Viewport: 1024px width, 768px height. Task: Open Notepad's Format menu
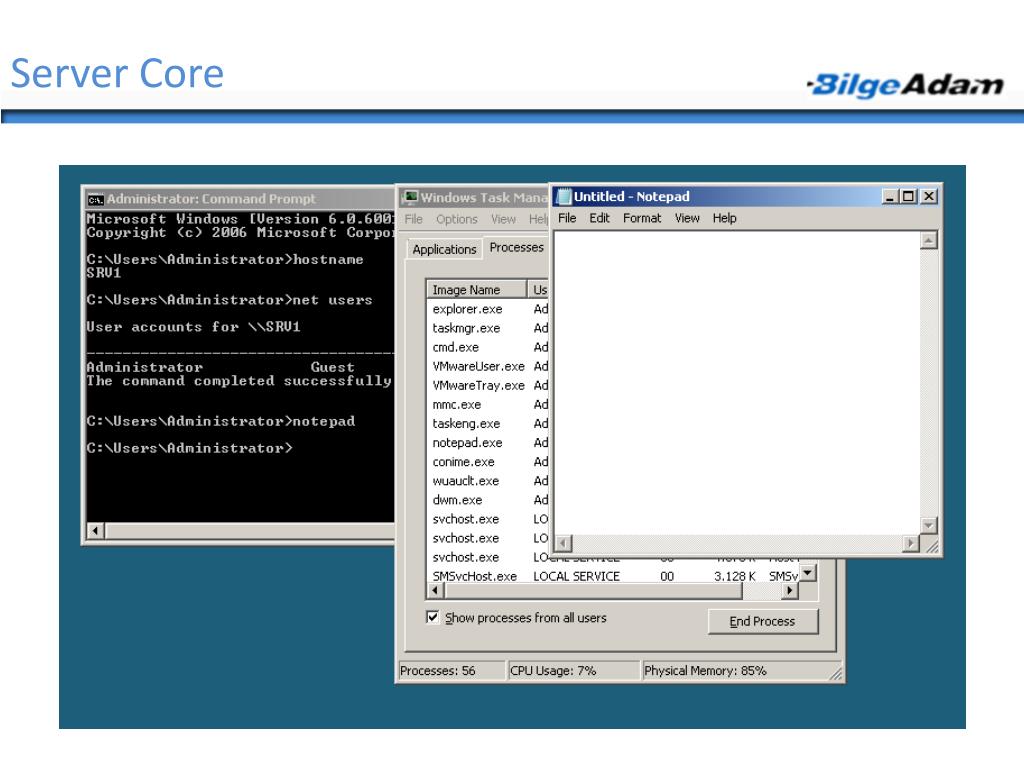pyautogui.click(x=642, y=218)
